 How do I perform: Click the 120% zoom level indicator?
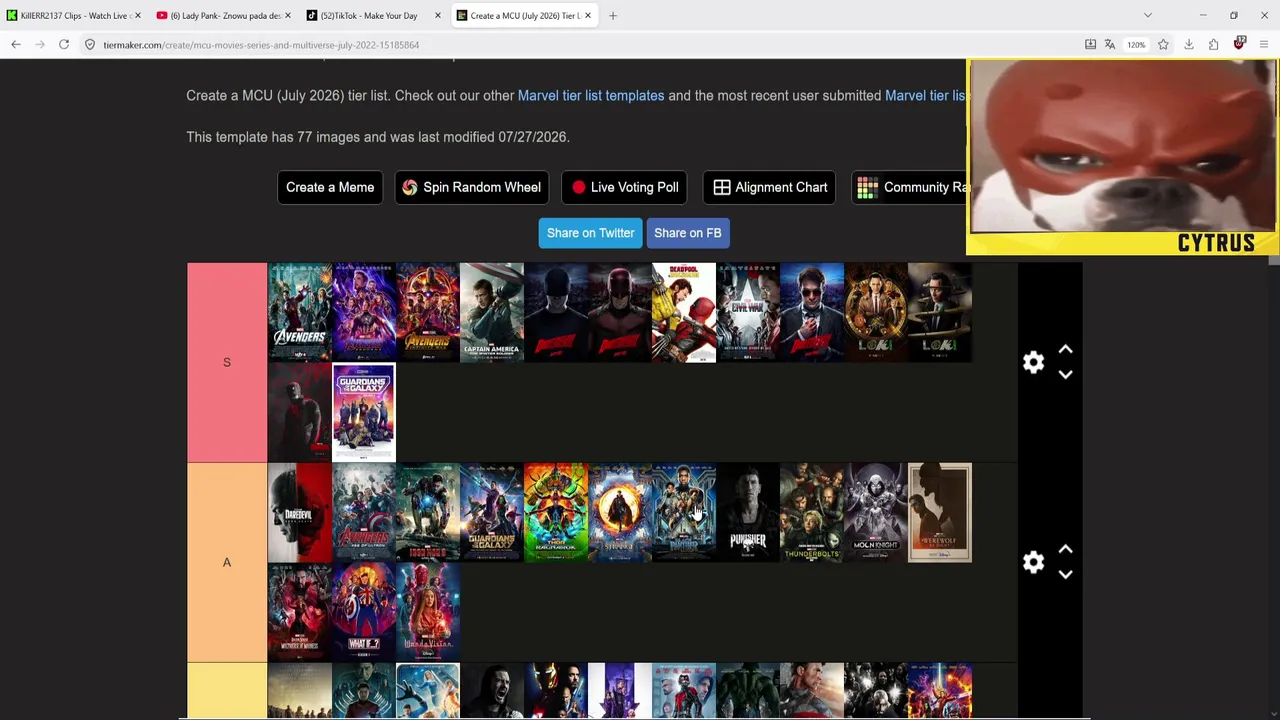point(1136,45)
